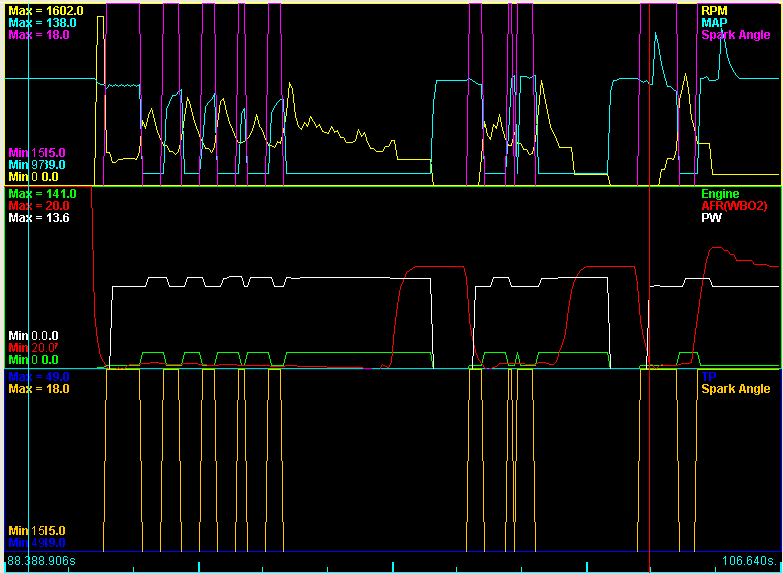
Task: Click the Max = 13.6 PW value
Action: click(39, 217)
